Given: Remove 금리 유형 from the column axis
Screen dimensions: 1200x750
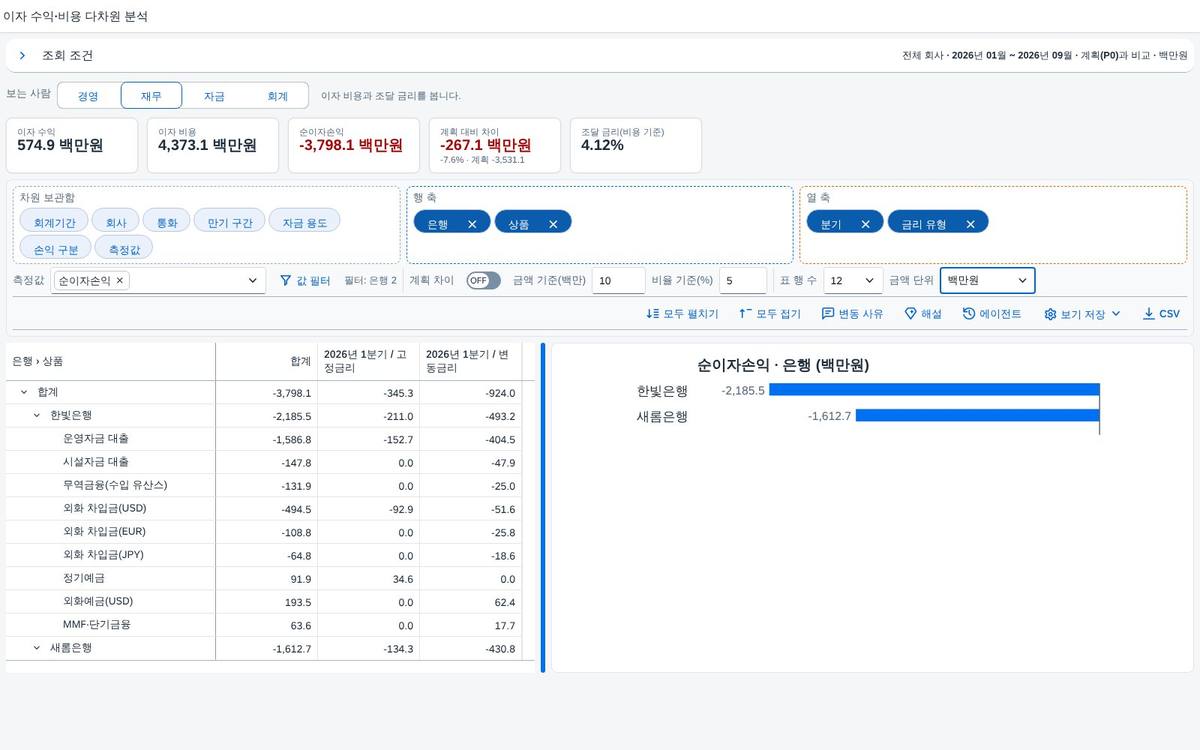Looking at the screenshot, I should point(970,224).
